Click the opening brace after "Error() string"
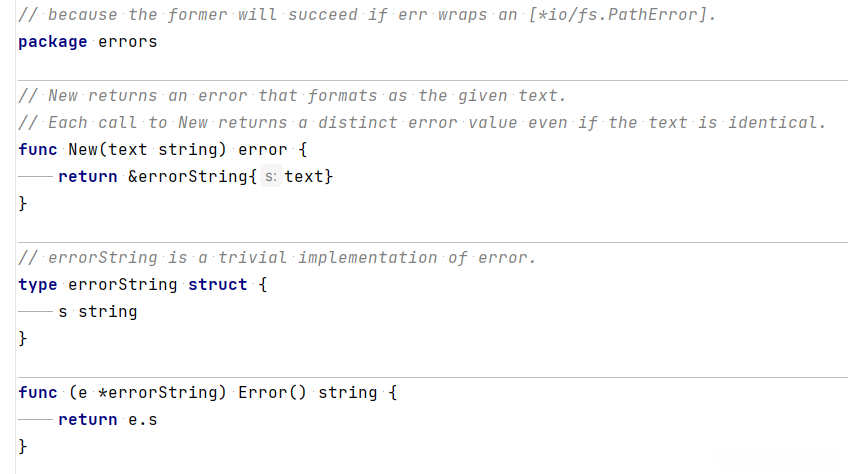Image resolution: width=848 pixels, height=474 pixels. tap(393, 393)
